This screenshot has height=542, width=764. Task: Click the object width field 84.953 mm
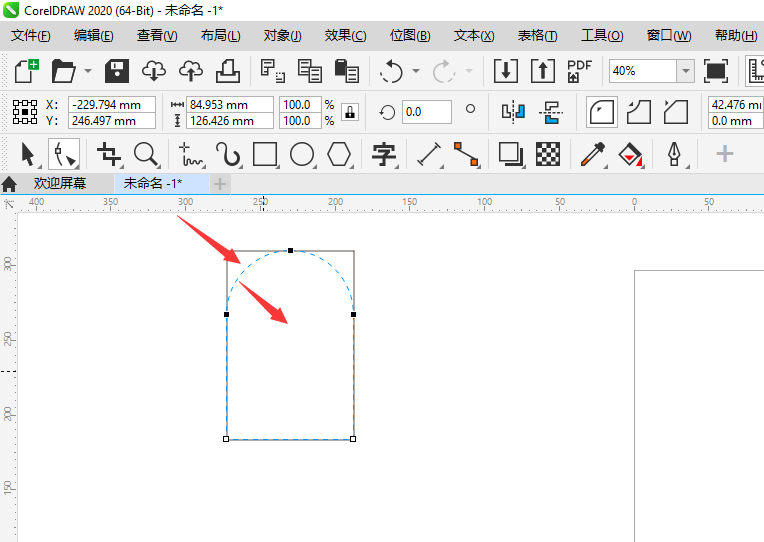pos(229,104)
